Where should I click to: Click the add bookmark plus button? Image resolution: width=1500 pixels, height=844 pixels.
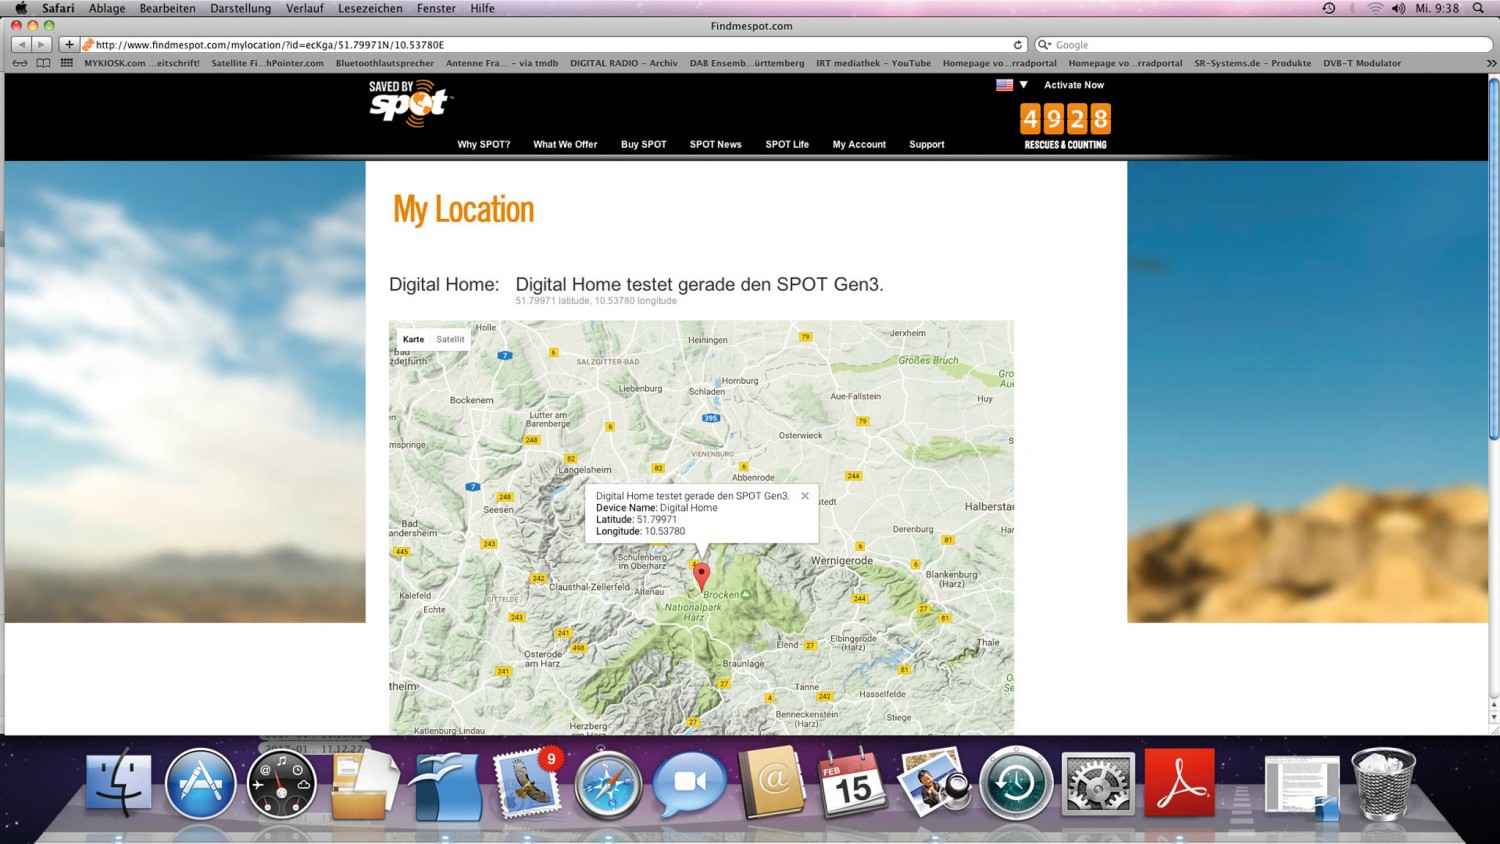69,45
